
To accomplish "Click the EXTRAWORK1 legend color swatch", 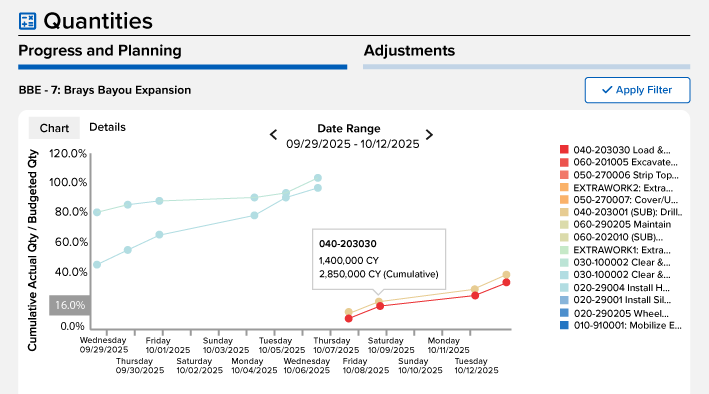I will pos(564,250).
